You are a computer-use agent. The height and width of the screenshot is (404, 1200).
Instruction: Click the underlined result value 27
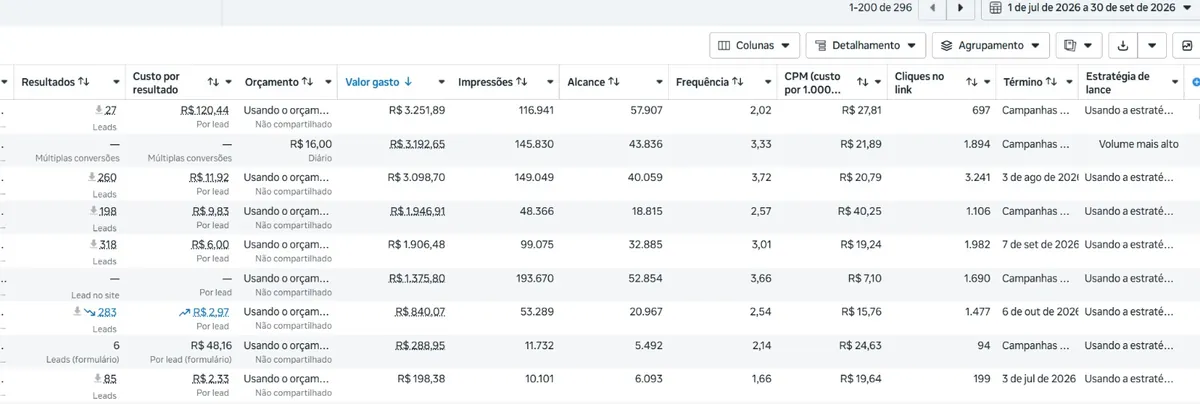point(111,110)
